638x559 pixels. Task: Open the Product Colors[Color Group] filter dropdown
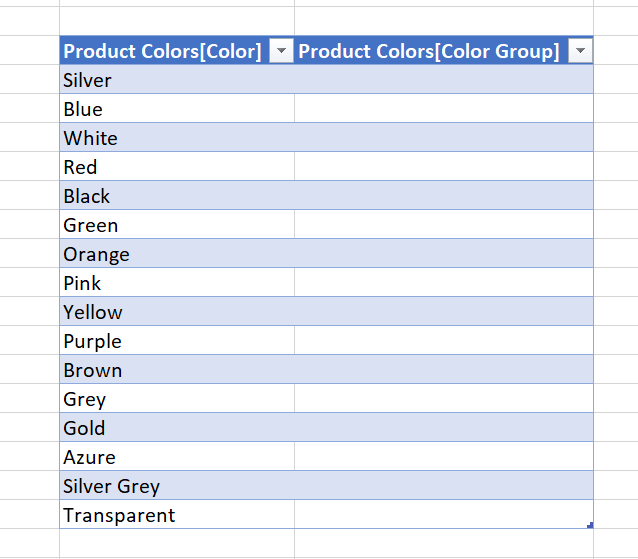[580, 52]
